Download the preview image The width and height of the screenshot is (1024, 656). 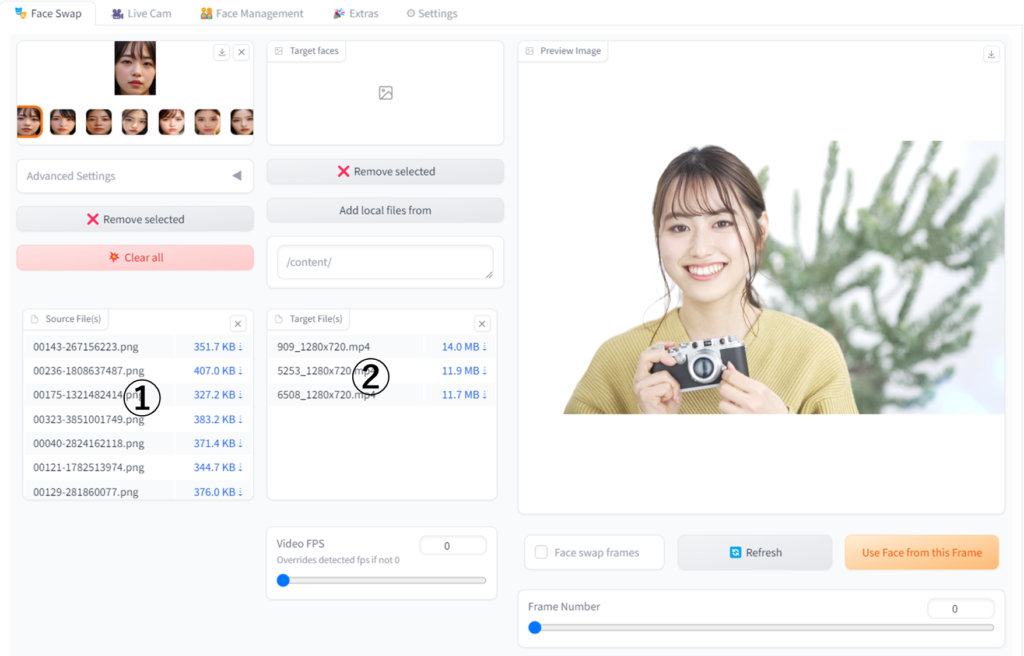(x=991, y=54)
